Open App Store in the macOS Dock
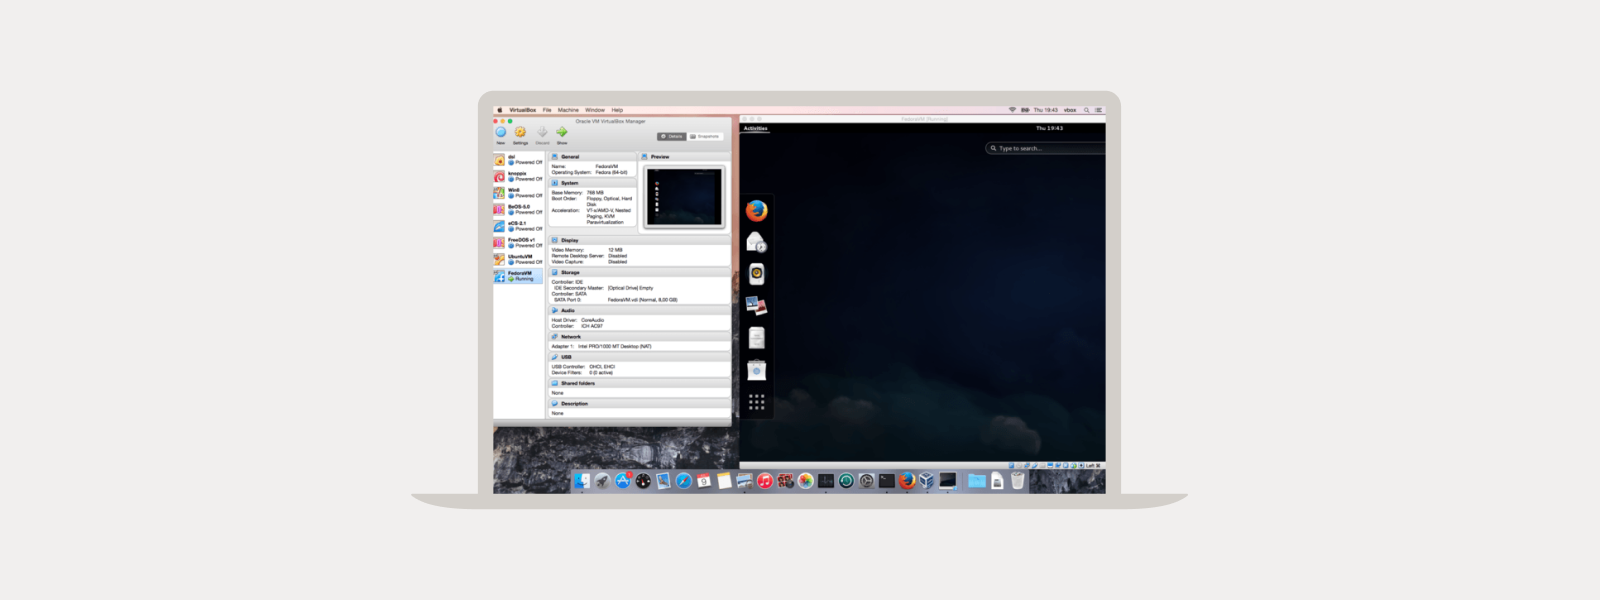1600x600 pixels. click(x=623, y=480)
